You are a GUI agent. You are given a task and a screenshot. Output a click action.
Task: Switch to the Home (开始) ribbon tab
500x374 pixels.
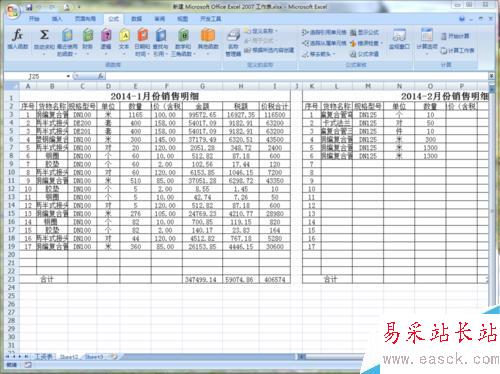34,19
